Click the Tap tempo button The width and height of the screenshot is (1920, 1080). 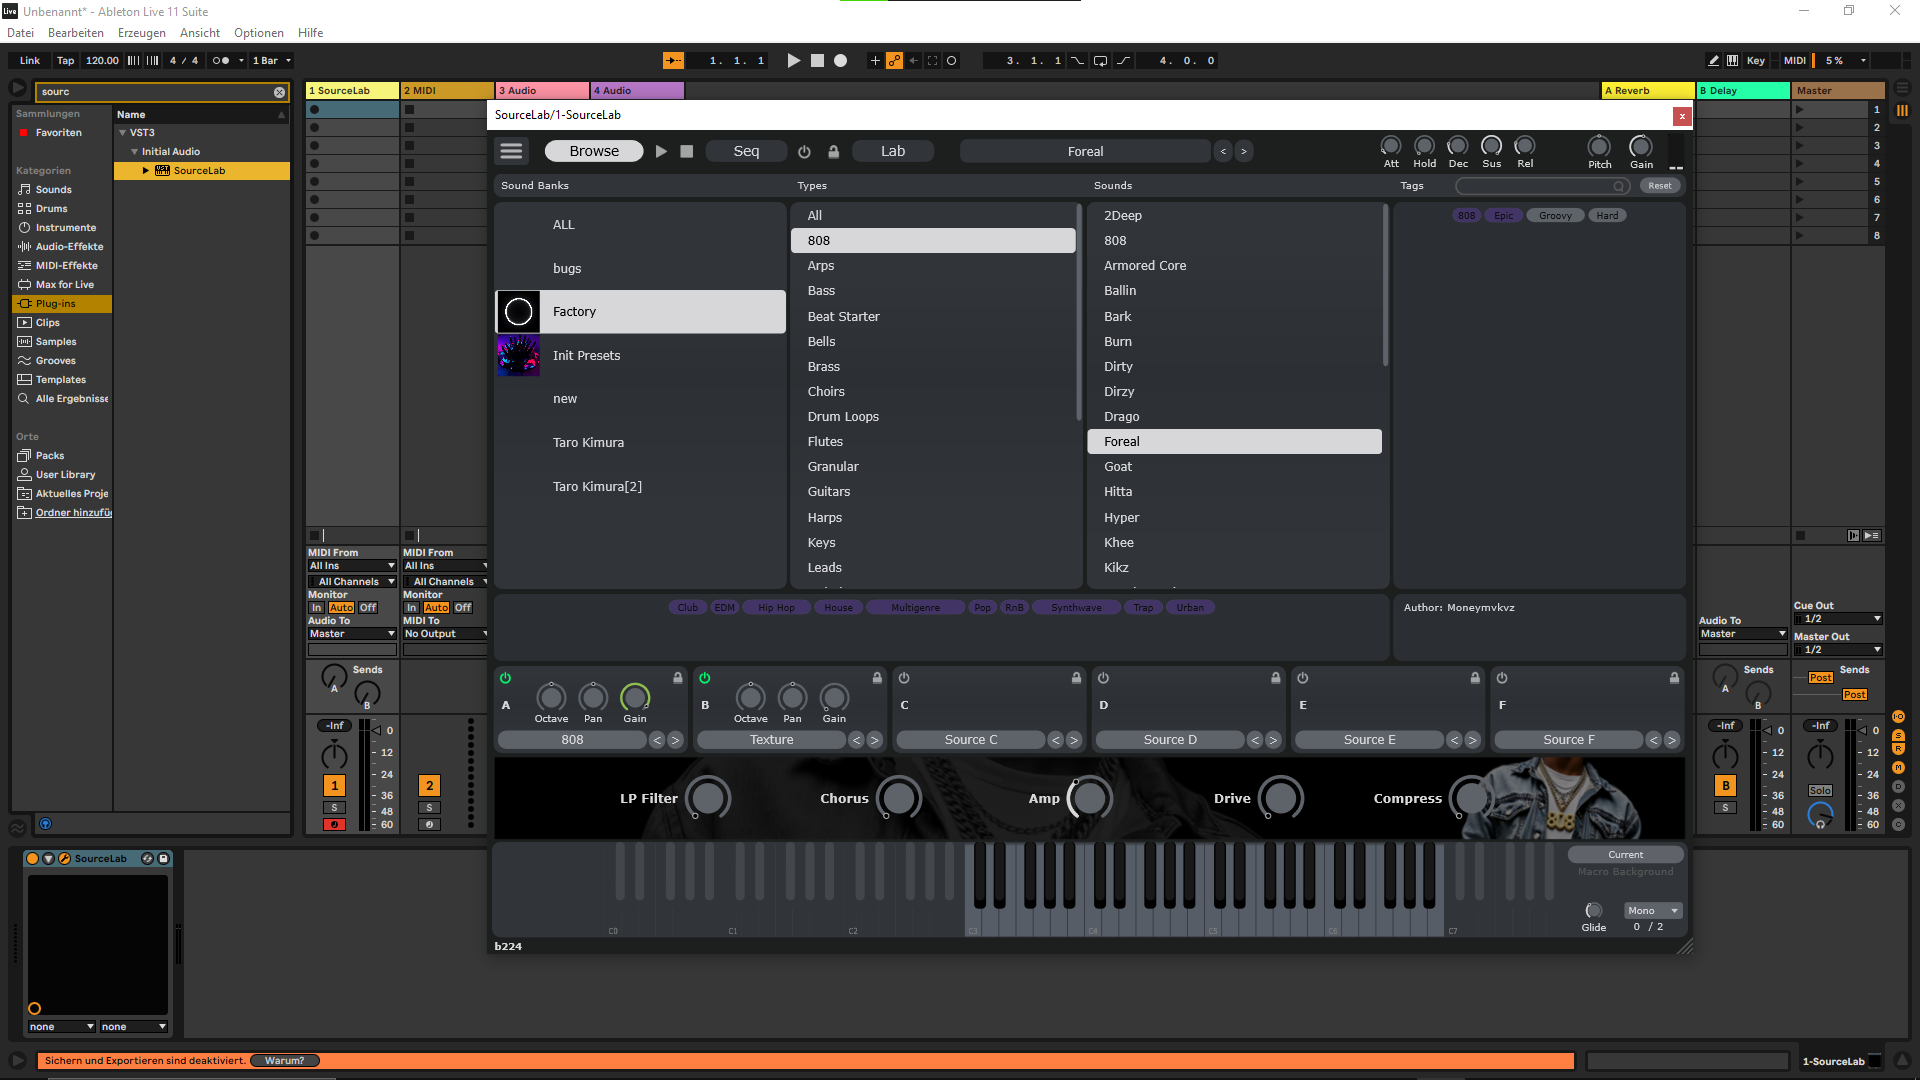[65, 61]
